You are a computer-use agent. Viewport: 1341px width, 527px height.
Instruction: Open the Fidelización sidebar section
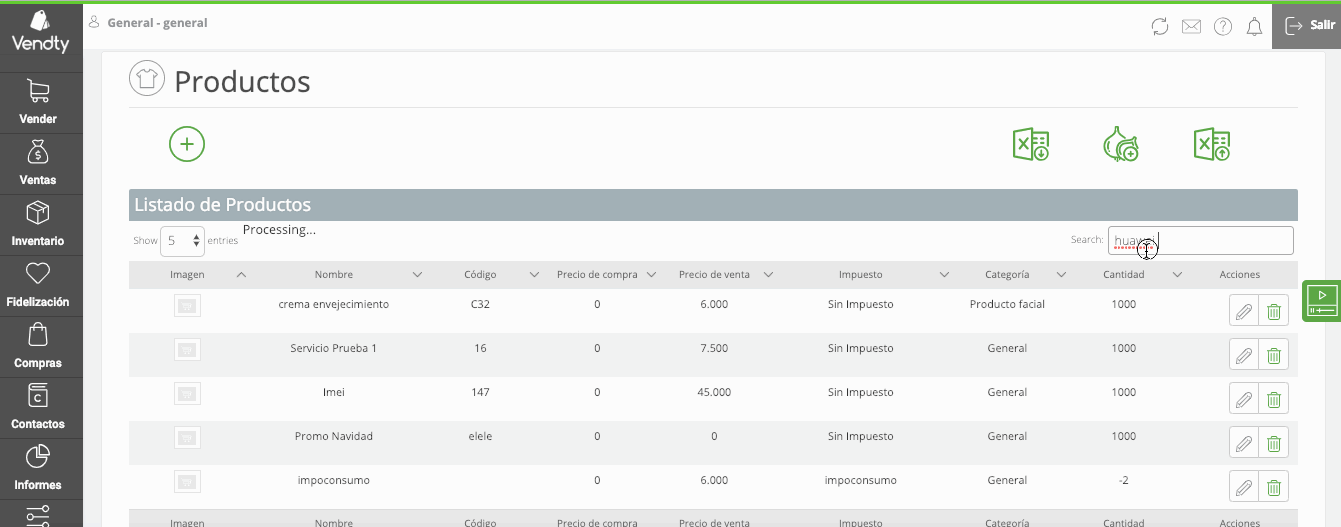point(38,285)
